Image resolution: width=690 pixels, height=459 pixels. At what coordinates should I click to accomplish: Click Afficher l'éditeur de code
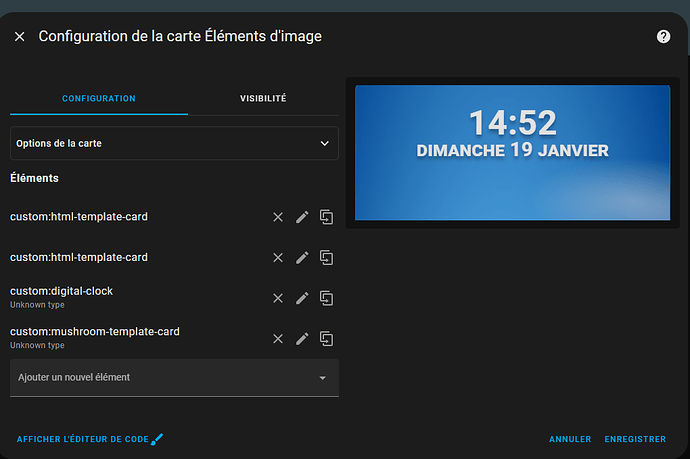click(x=88, y=439)
